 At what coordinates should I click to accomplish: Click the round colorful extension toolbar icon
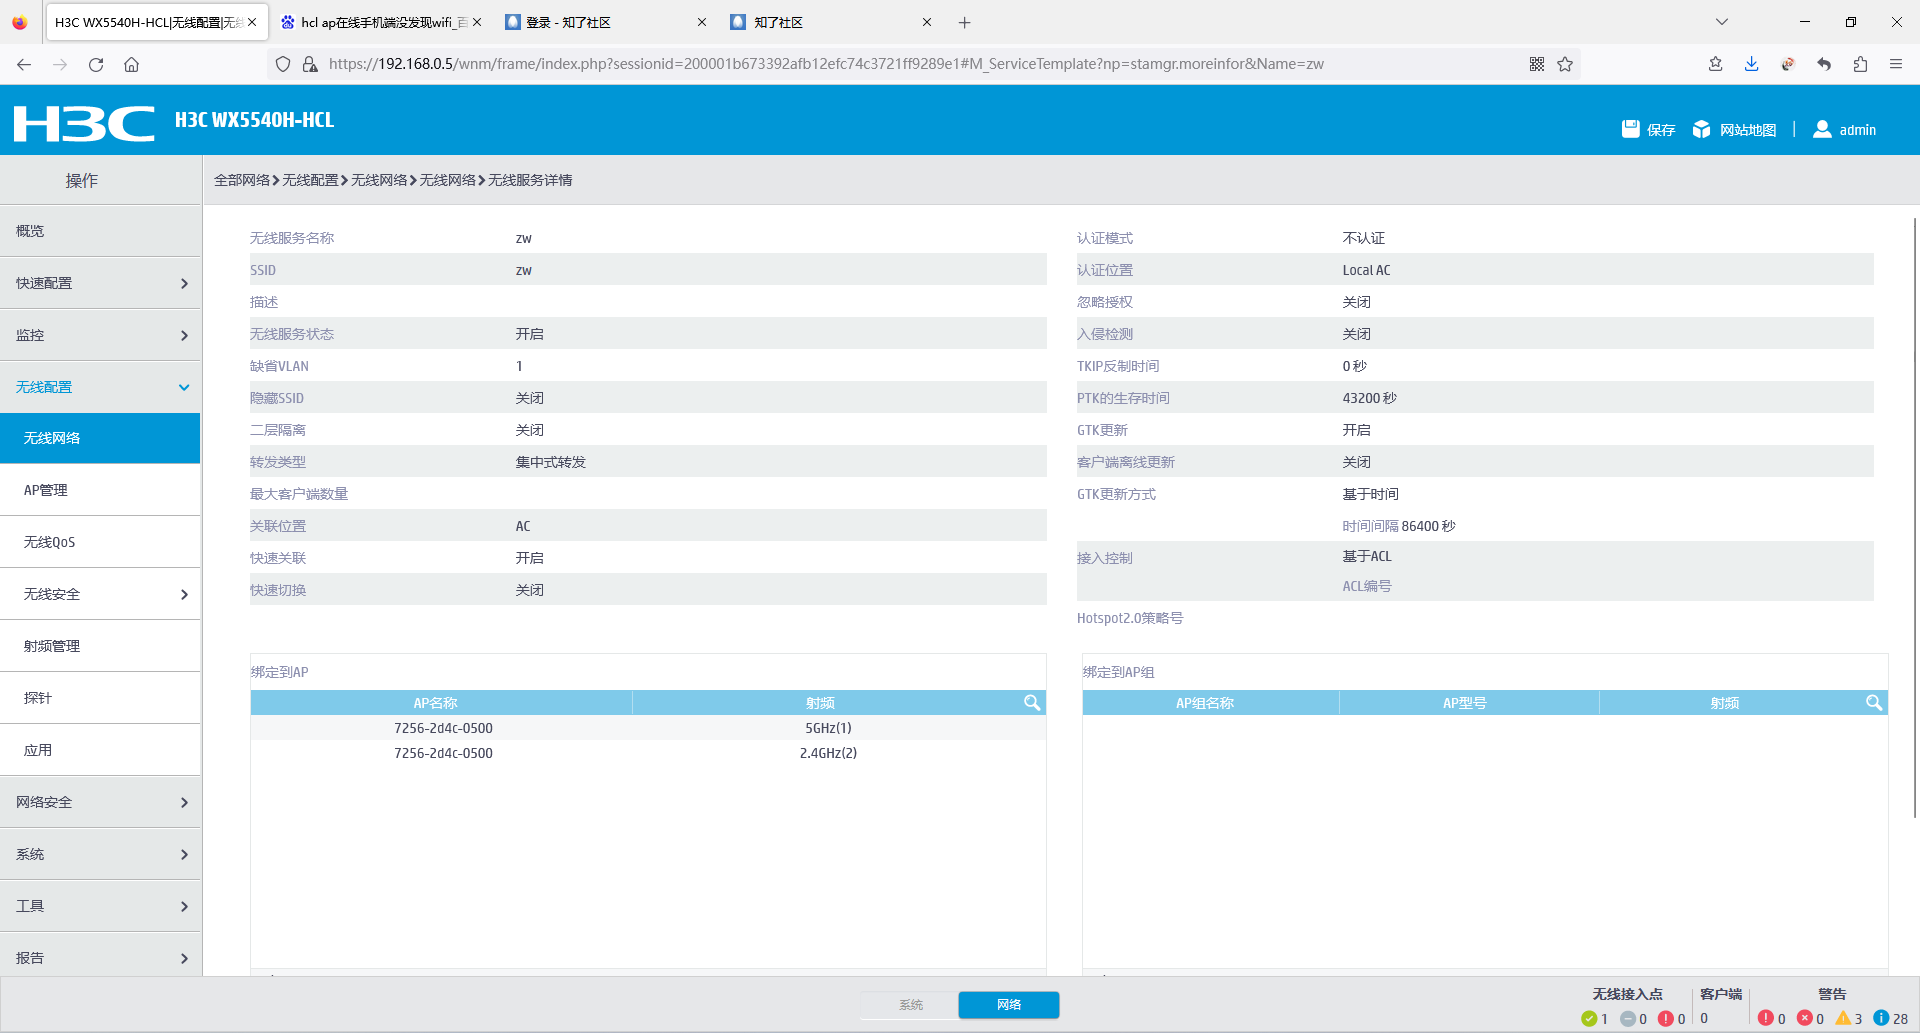tap(1788, 64)
